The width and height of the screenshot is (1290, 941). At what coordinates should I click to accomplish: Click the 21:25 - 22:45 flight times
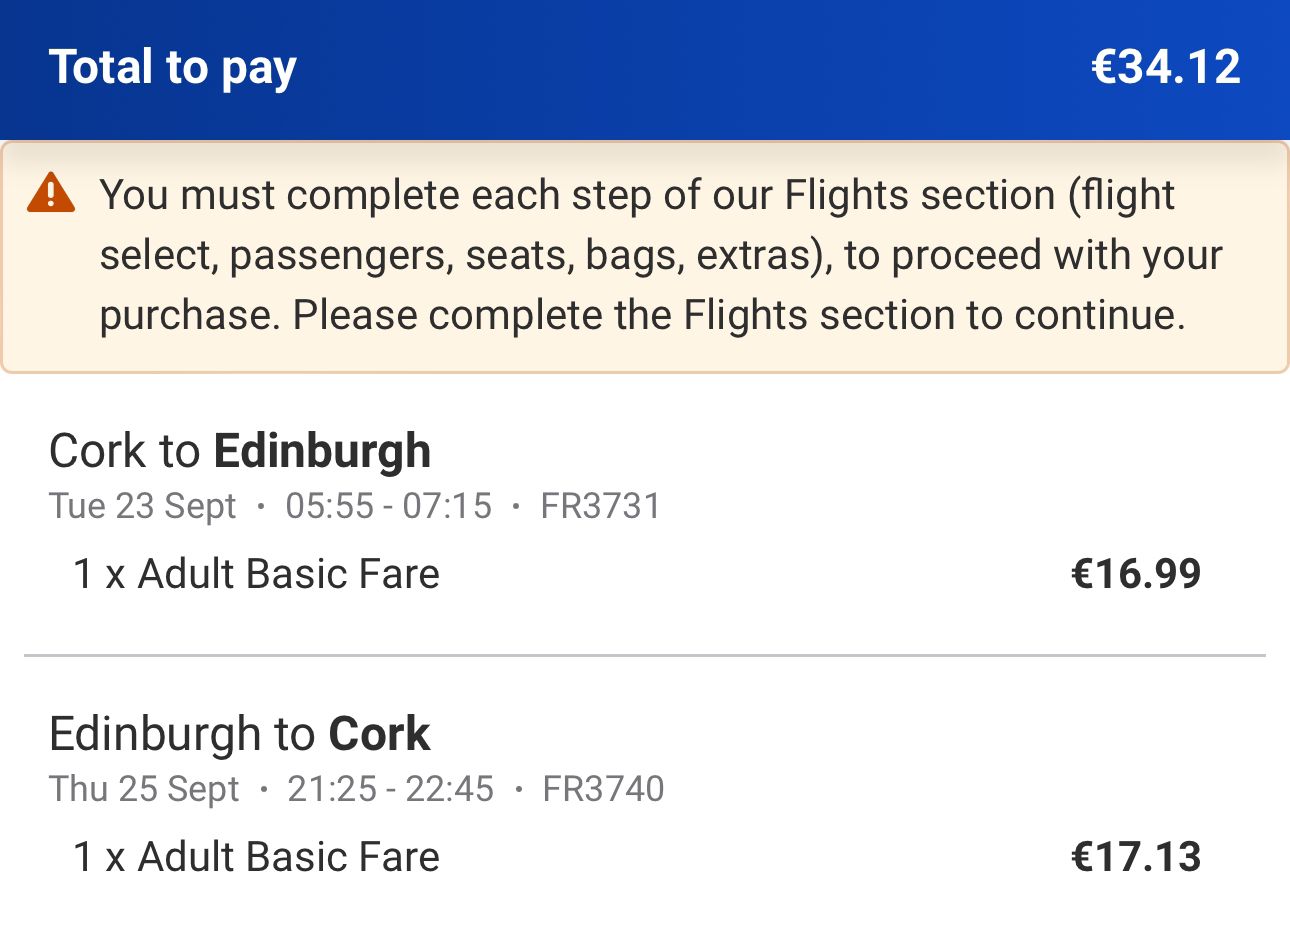(x=391, y=789)
